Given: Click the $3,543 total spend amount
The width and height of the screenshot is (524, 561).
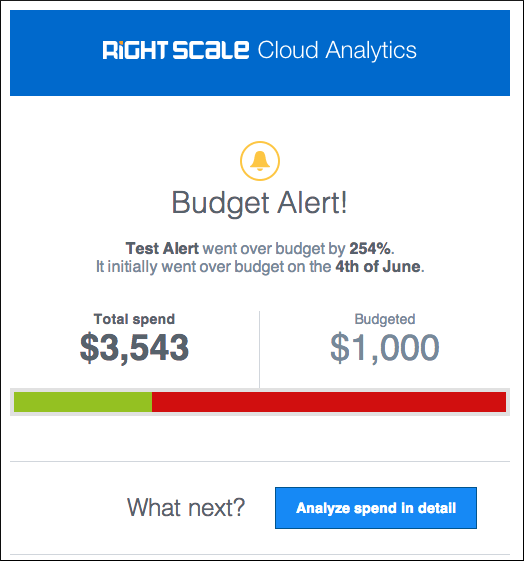Looking at the screenshot, I should 134,347.
